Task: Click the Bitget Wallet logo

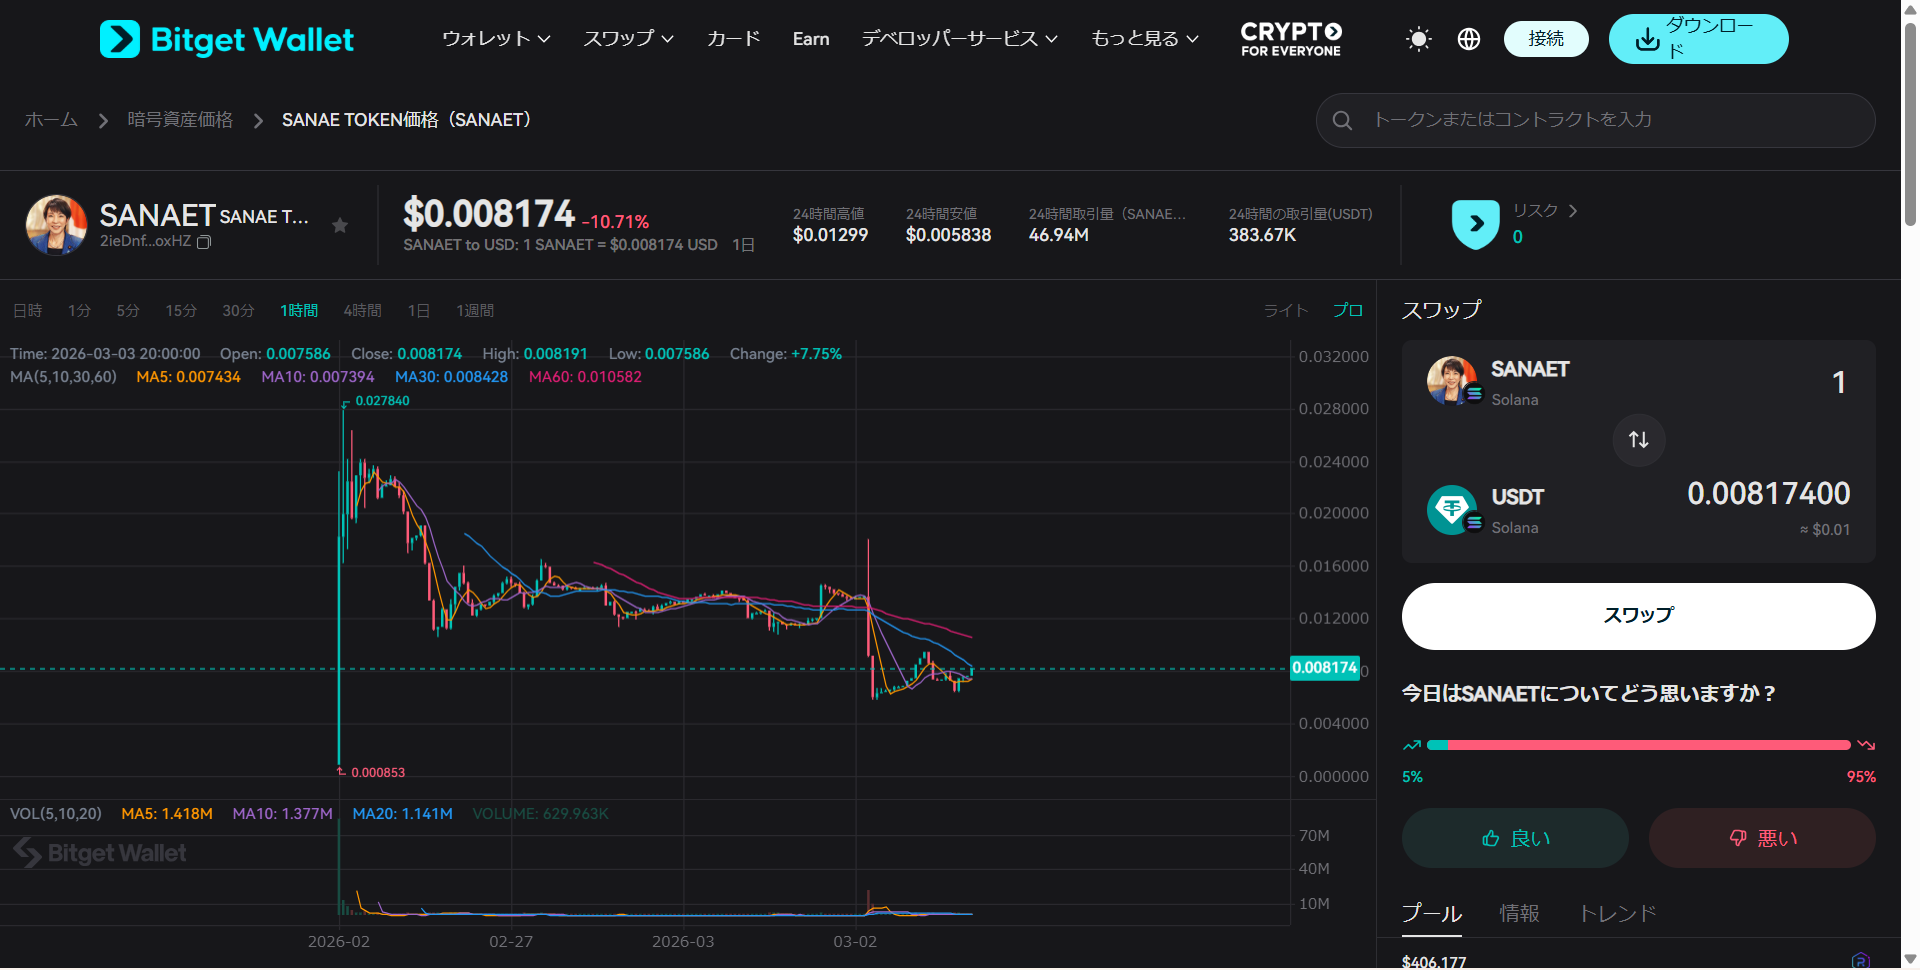Action: (227, 40)
